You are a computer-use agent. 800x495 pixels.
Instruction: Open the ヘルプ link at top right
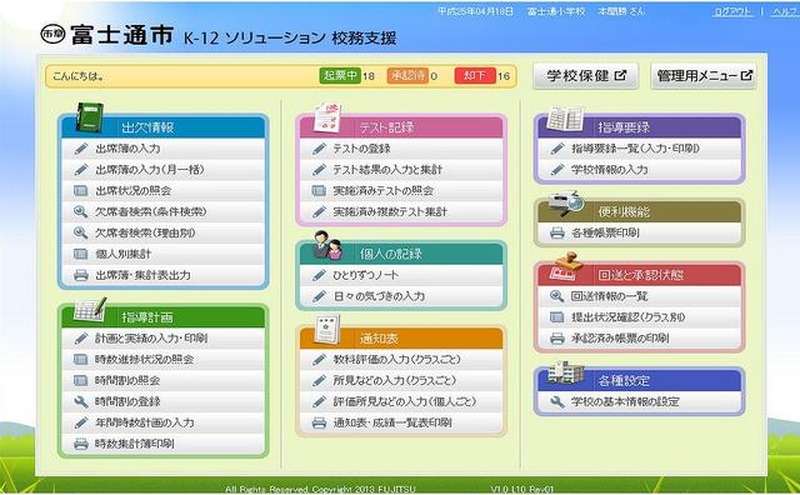(x=784, y=11)
